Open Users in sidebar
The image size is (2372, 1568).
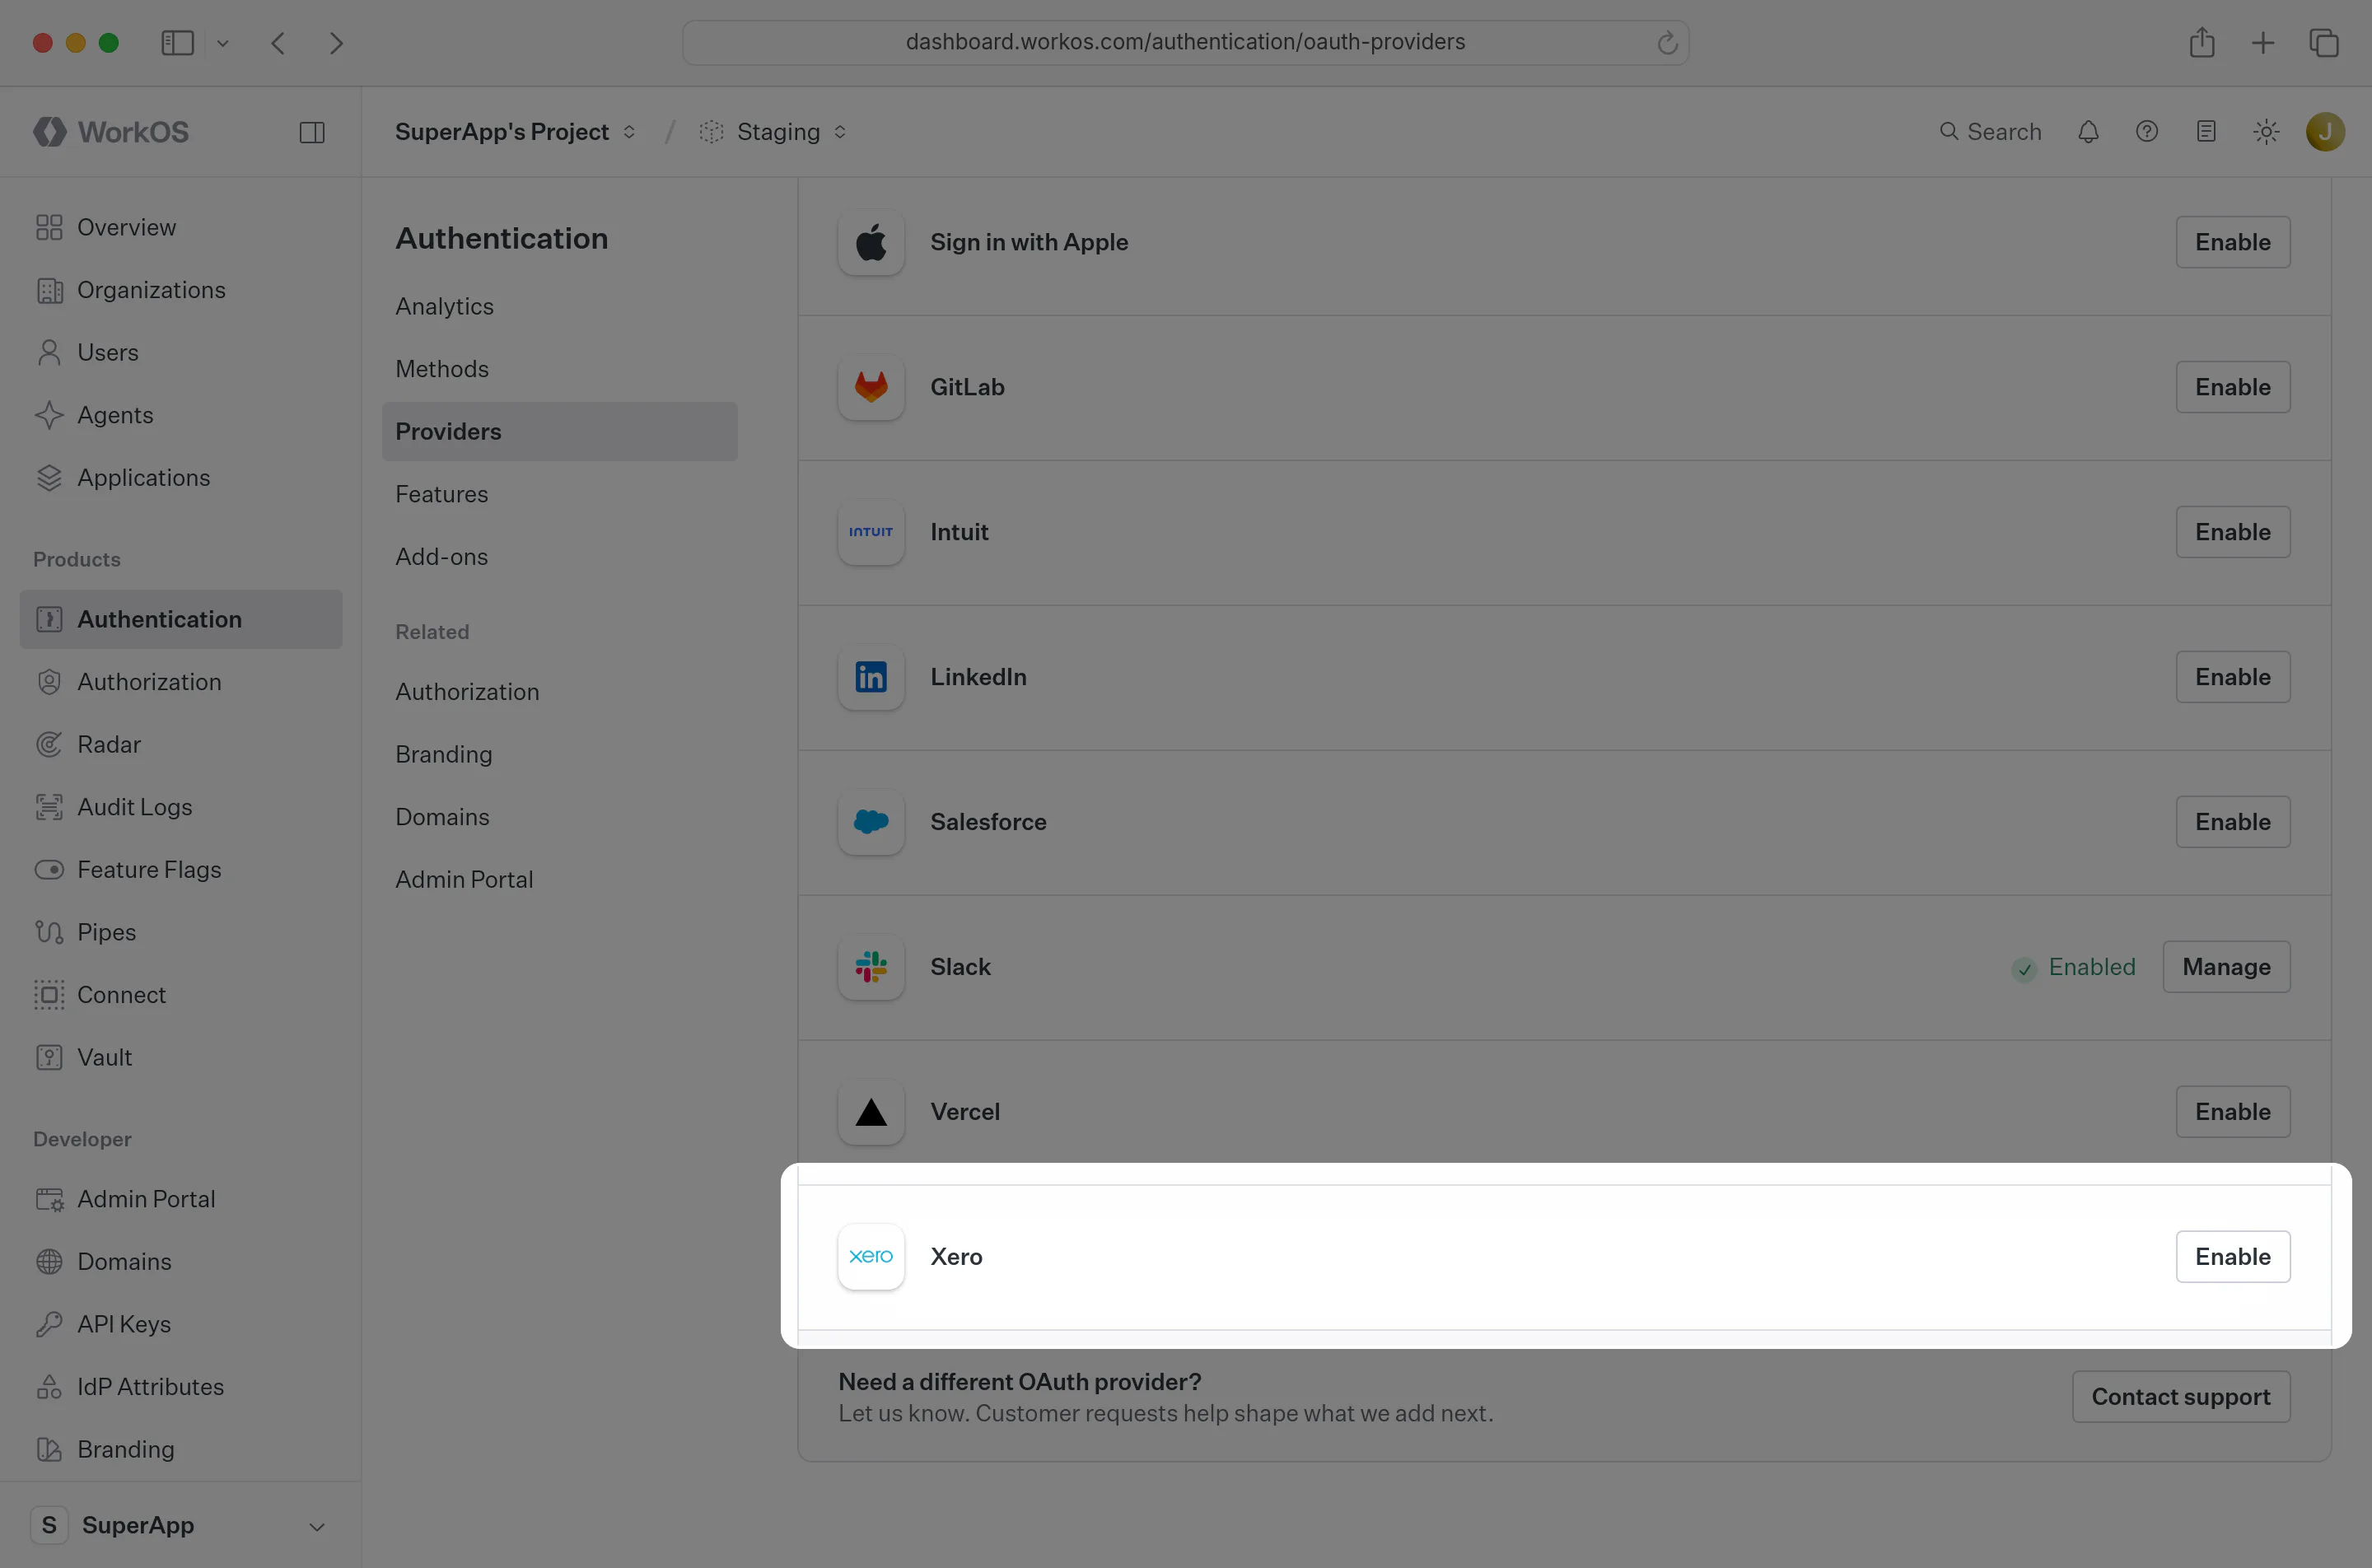pyautogui.click(x=181, y=352)
